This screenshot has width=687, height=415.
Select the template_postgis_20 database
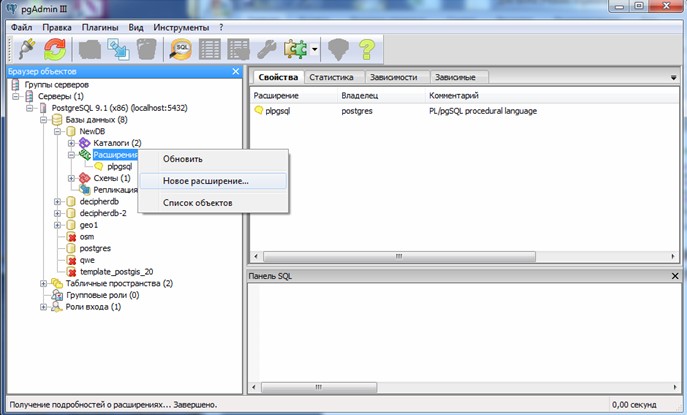coord(114,271)
